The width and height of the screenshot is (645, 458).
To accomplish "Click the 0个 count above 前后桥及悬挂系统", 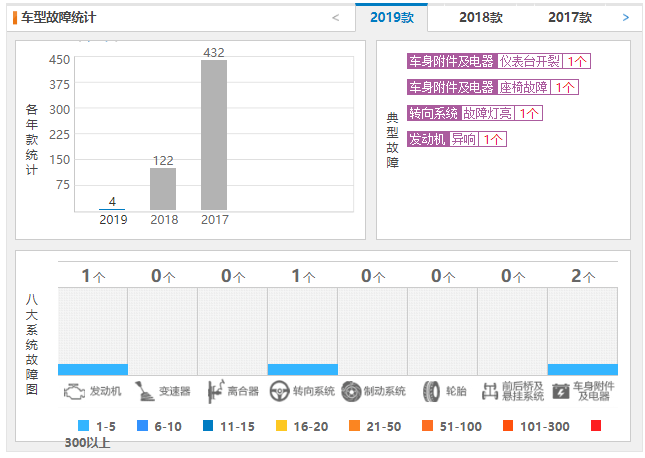I will [x=513, y=276].
